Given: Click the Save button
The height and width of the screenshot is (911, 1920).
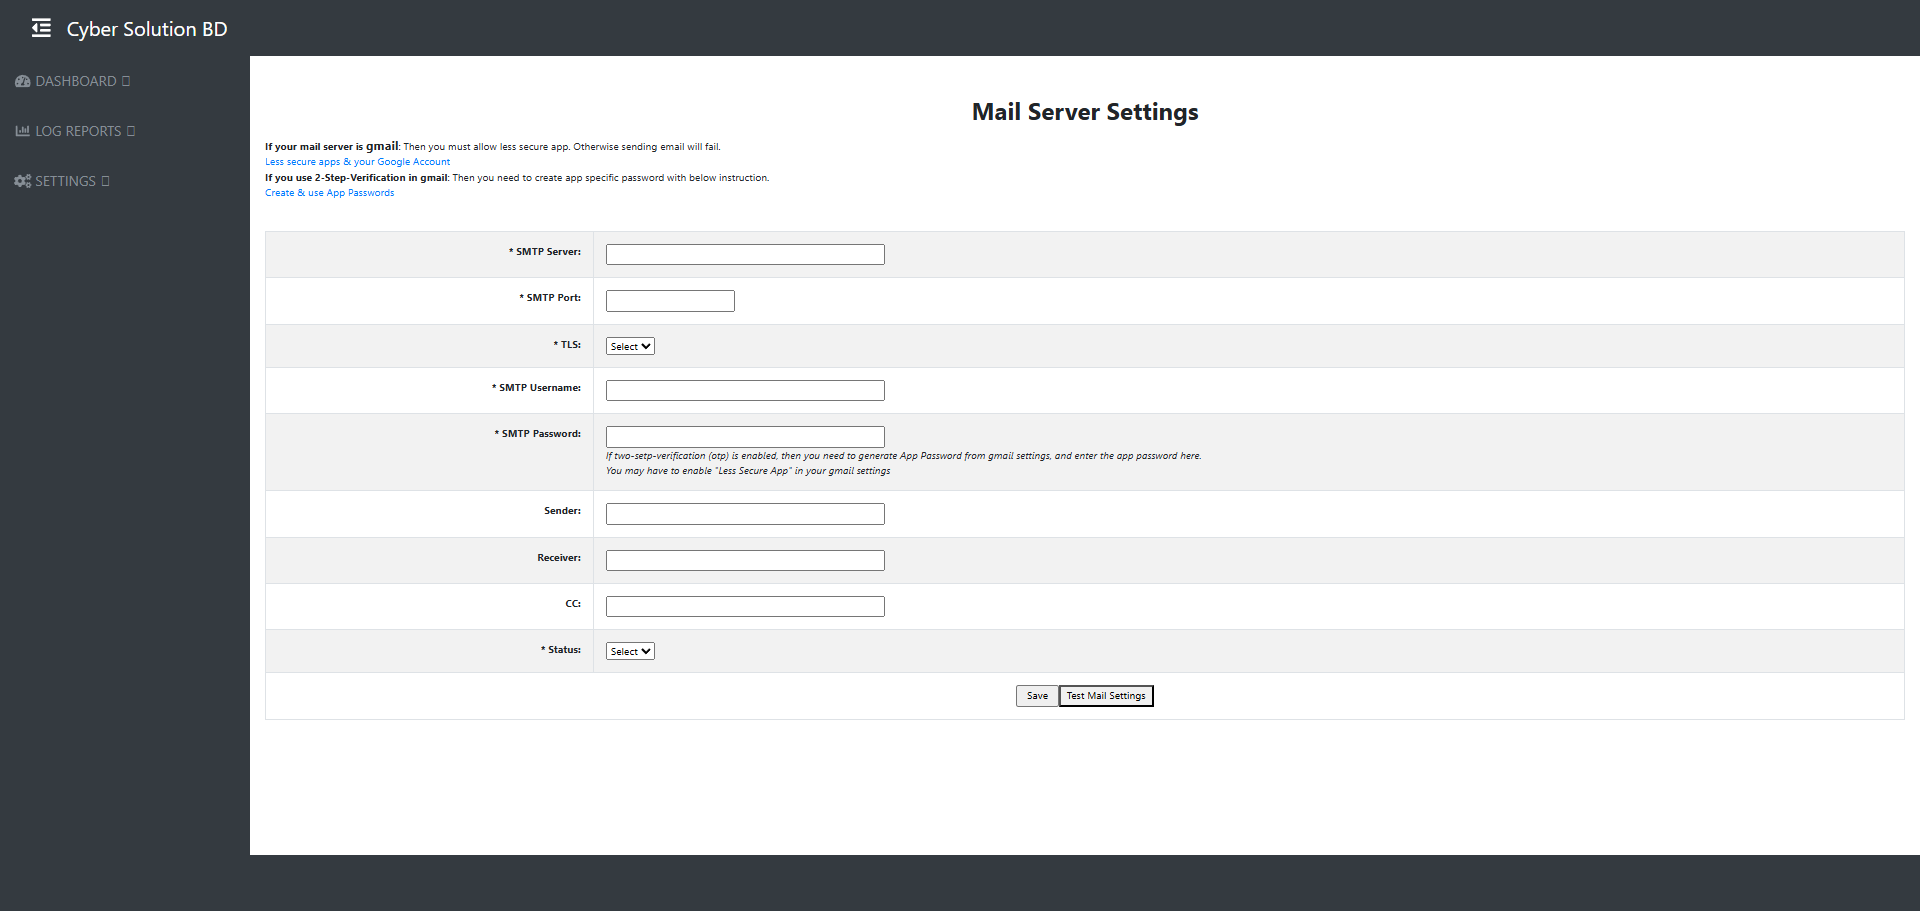Looking at the screenshot, I should 1037,696.
